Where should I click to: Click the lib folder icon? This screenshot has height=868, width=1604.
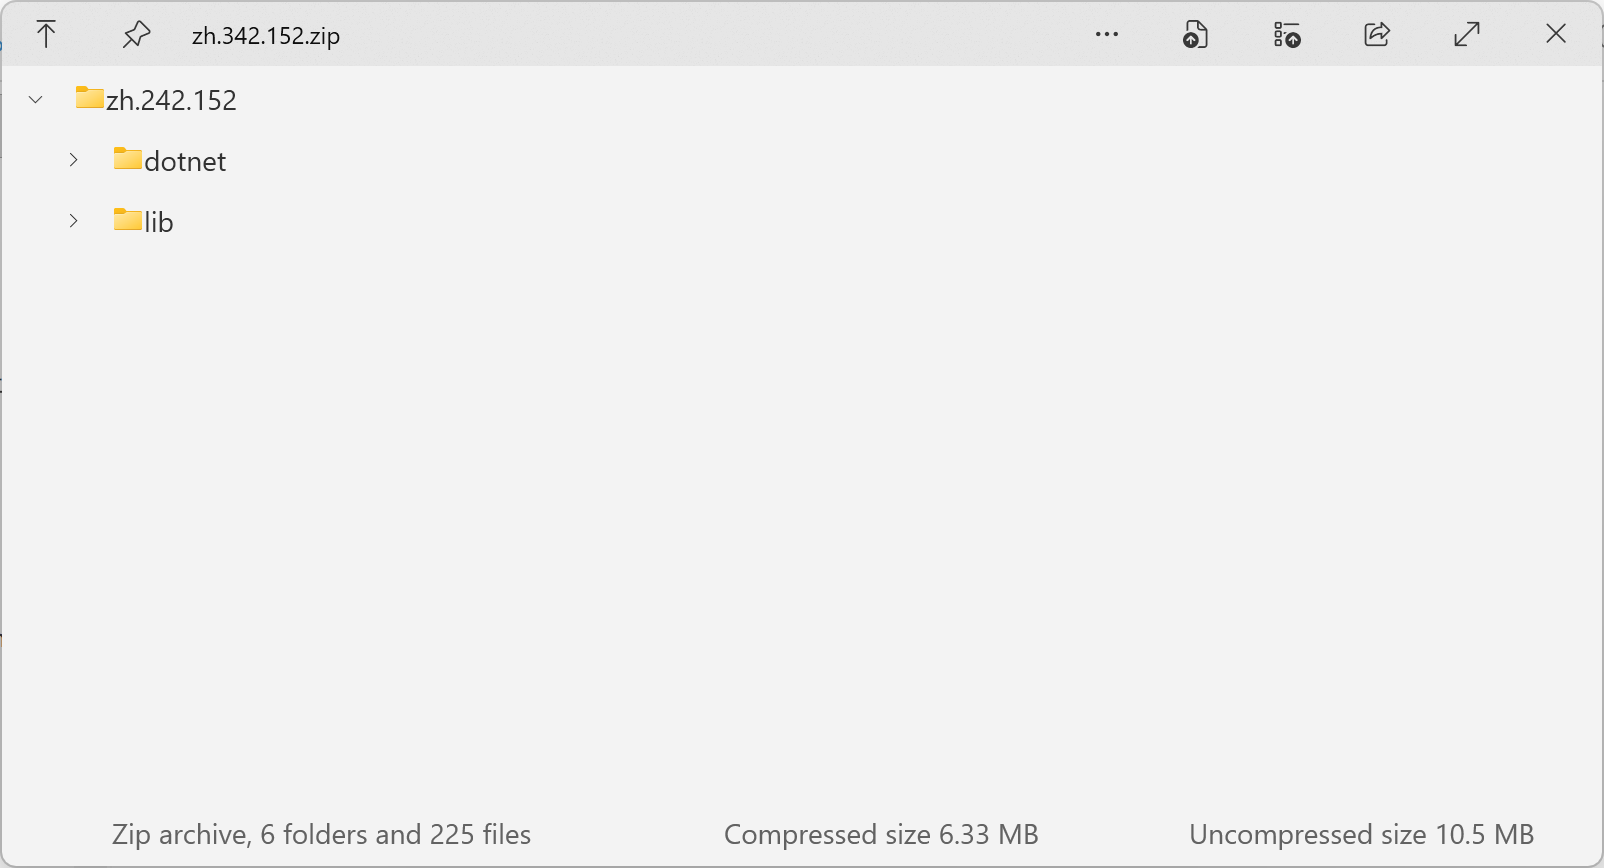point(128,220)
